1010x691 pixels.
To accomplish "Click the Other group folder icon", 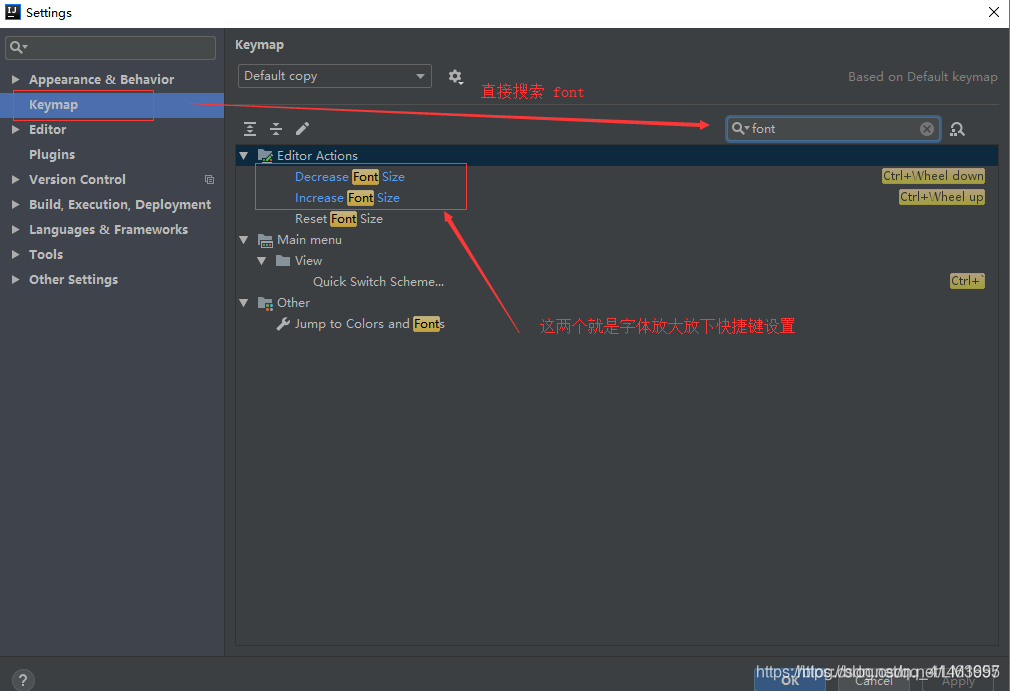I will (x=265, y=303).
